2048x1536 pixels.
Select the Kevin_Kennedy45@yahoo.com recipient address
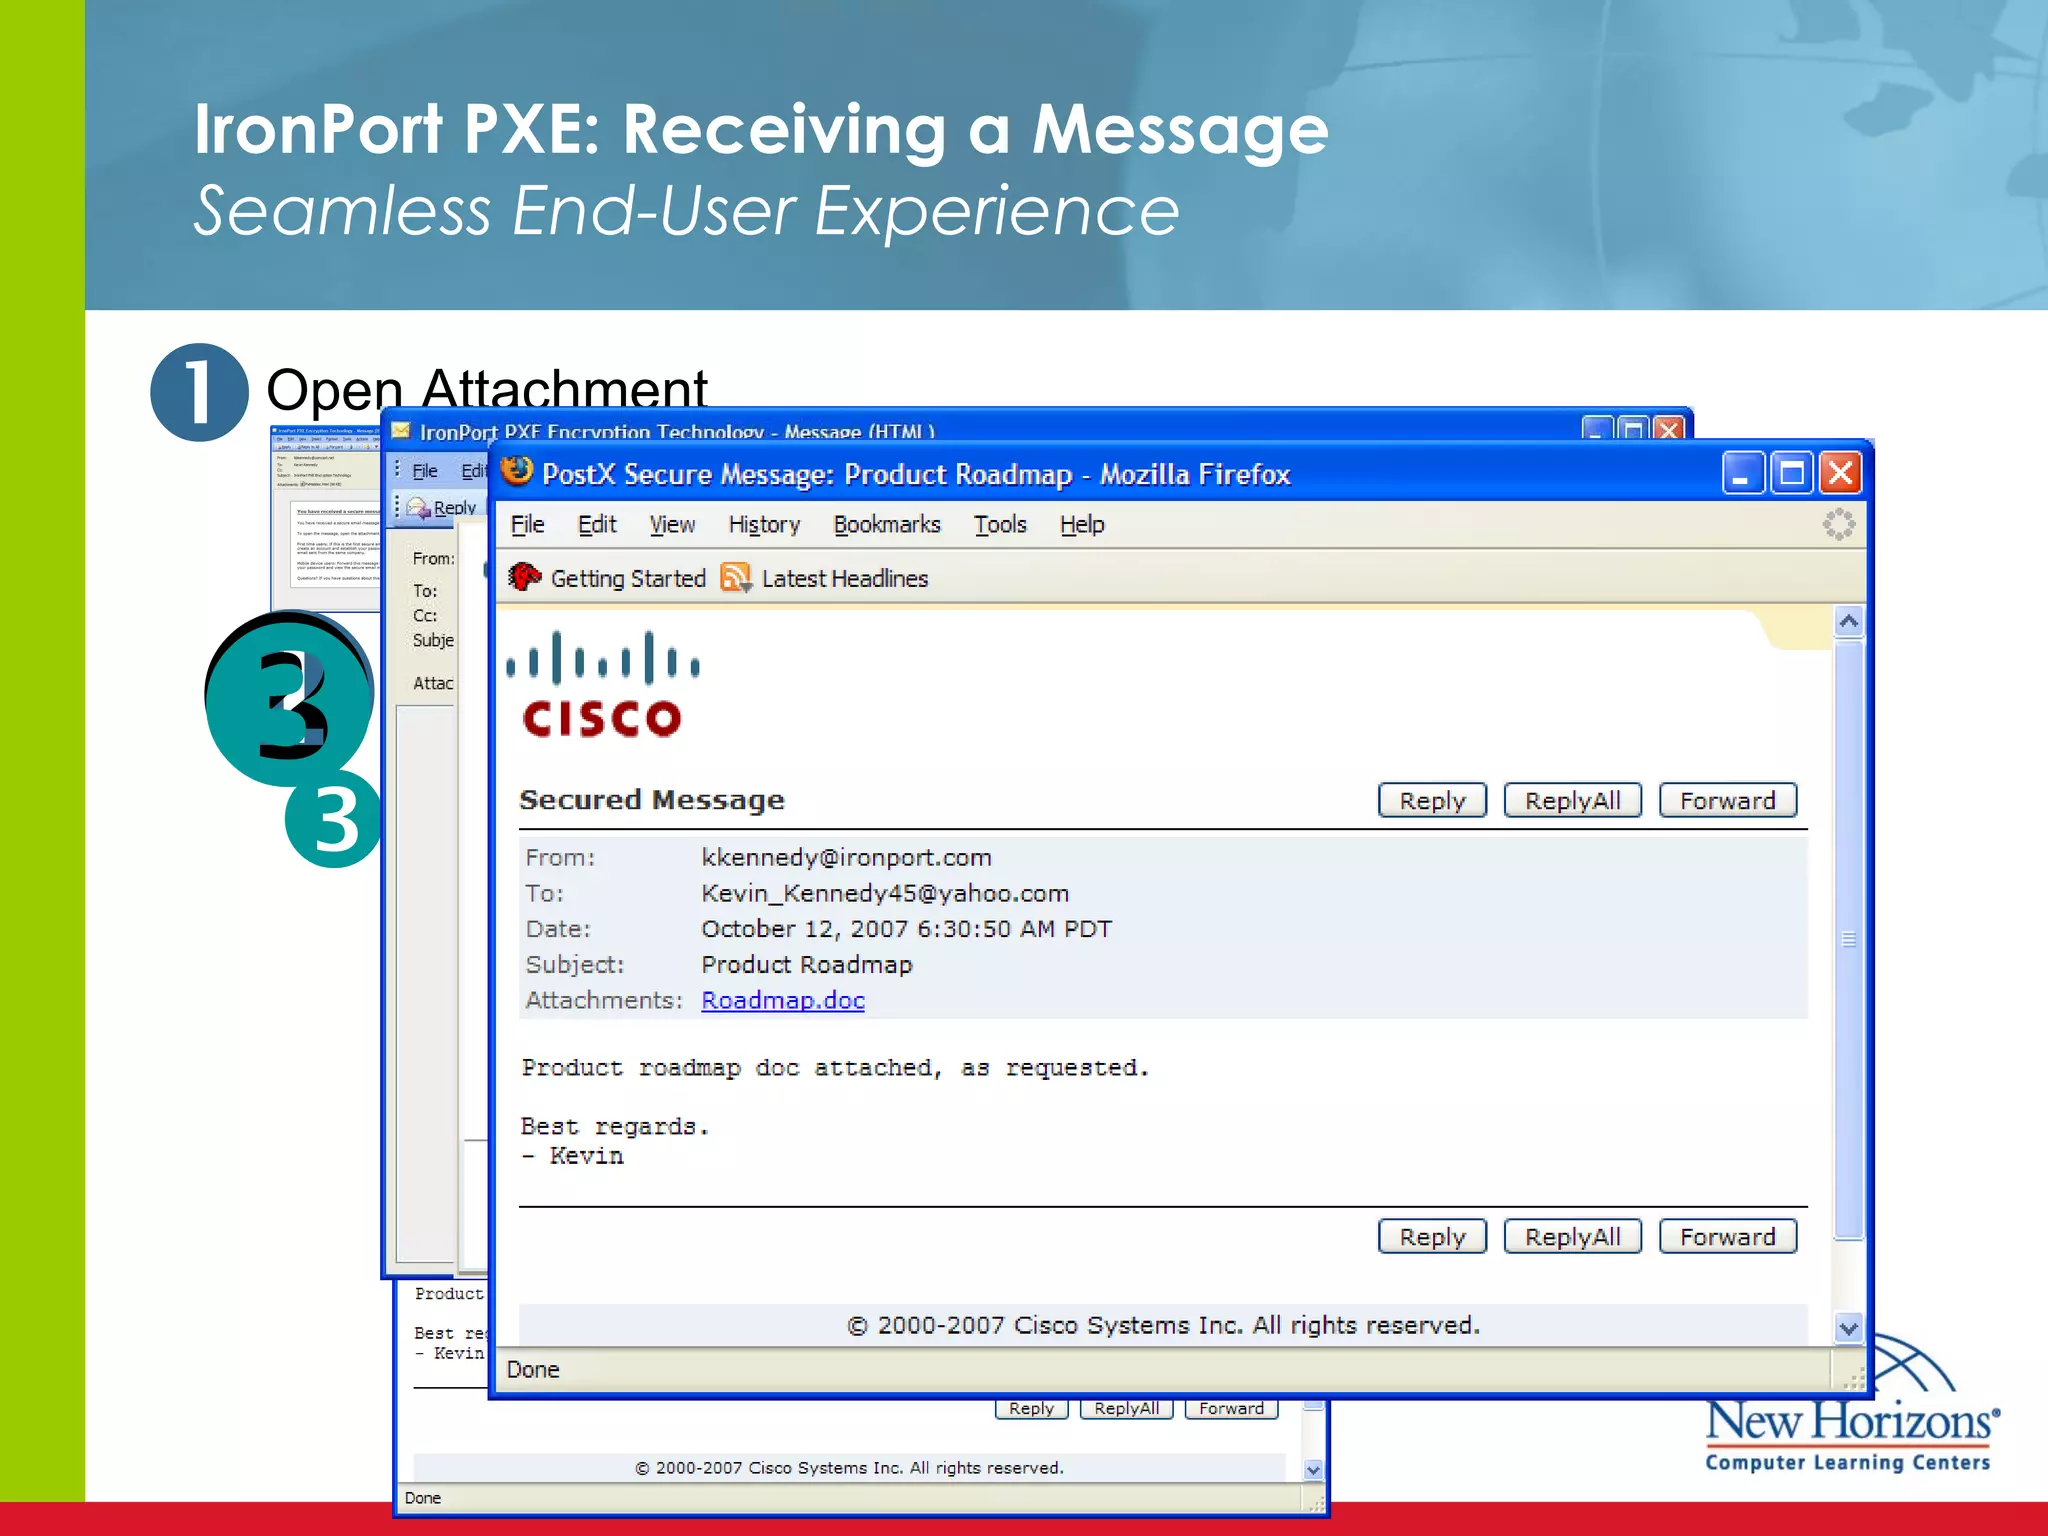click(885, 893)
